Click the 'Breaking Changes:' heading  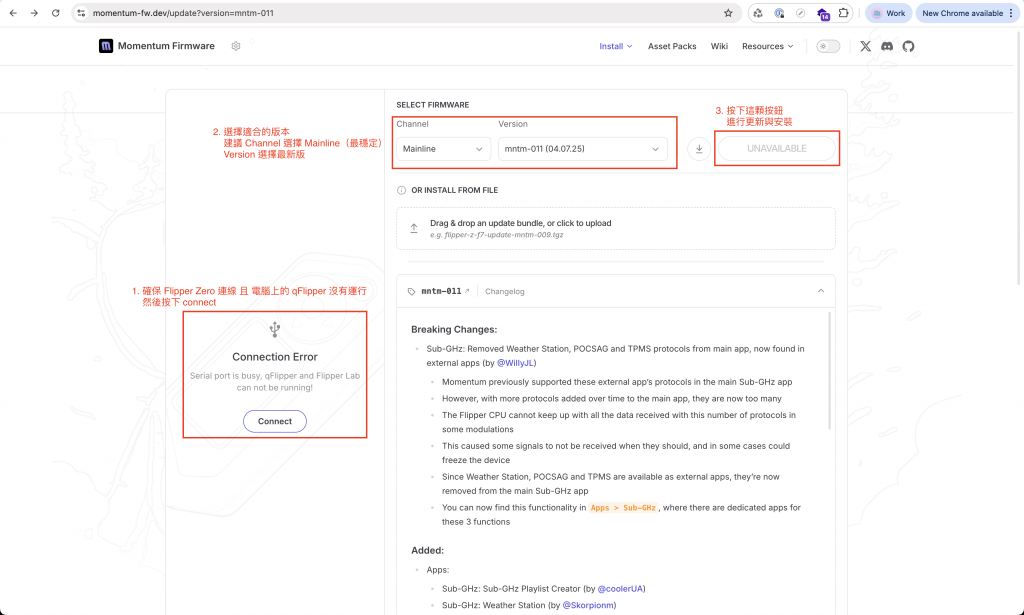click(x=454, y=330)
